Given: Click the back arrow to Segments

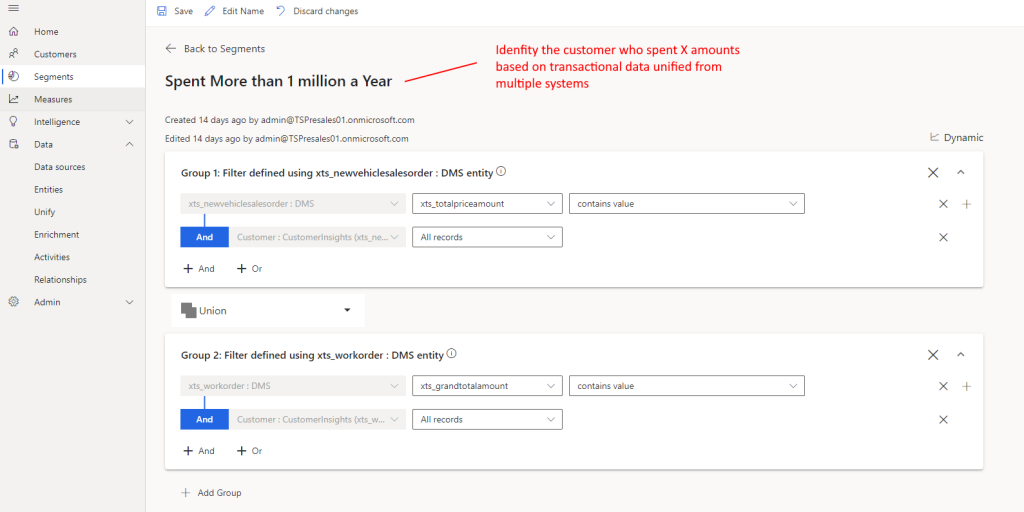Looking at the screenshot, I should pos(171,48).
